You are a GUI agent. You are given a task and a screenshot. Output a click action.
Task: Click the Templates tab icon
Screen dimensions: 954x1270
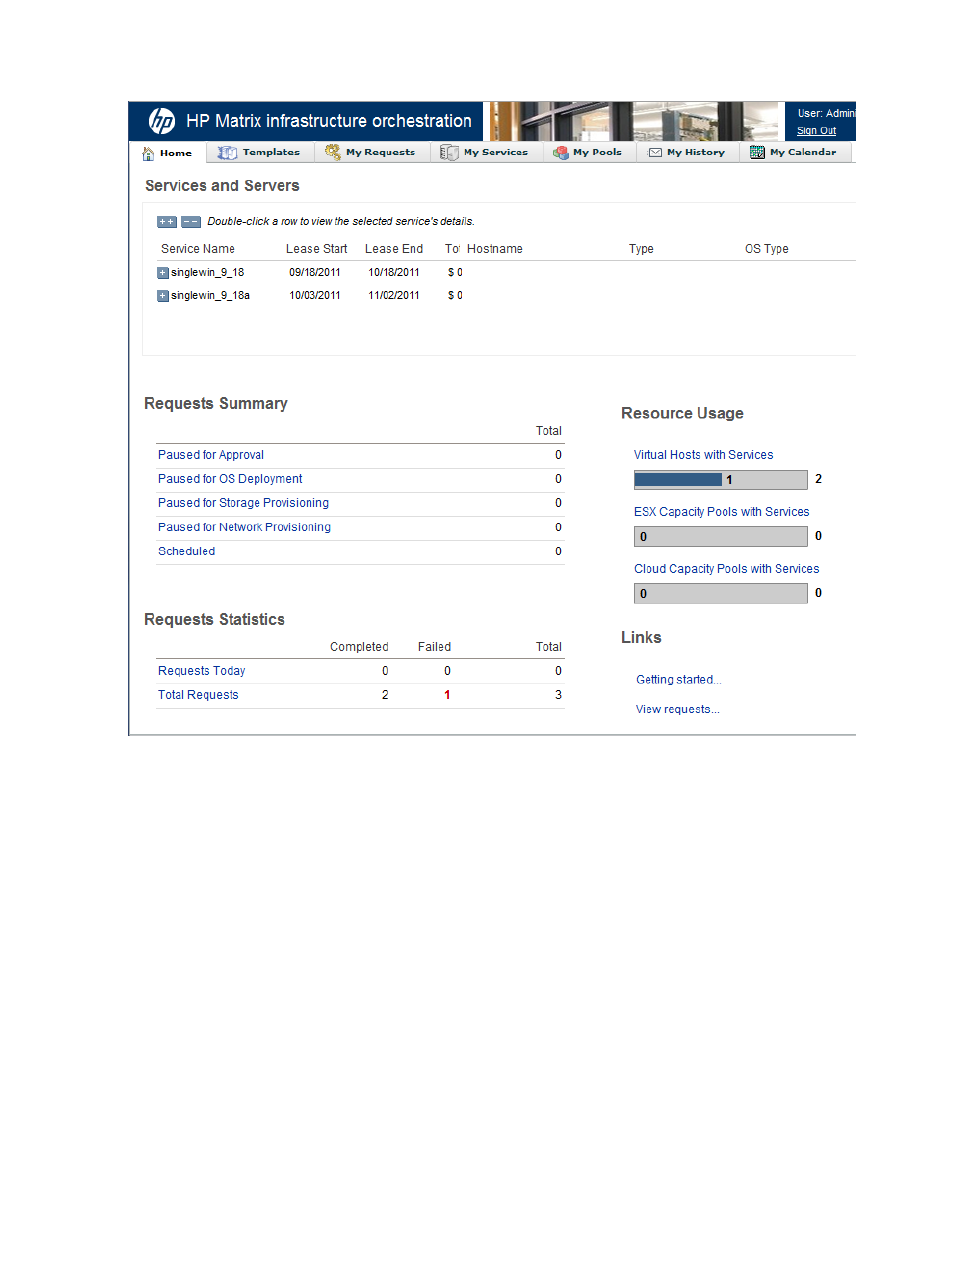pos(227,152)
